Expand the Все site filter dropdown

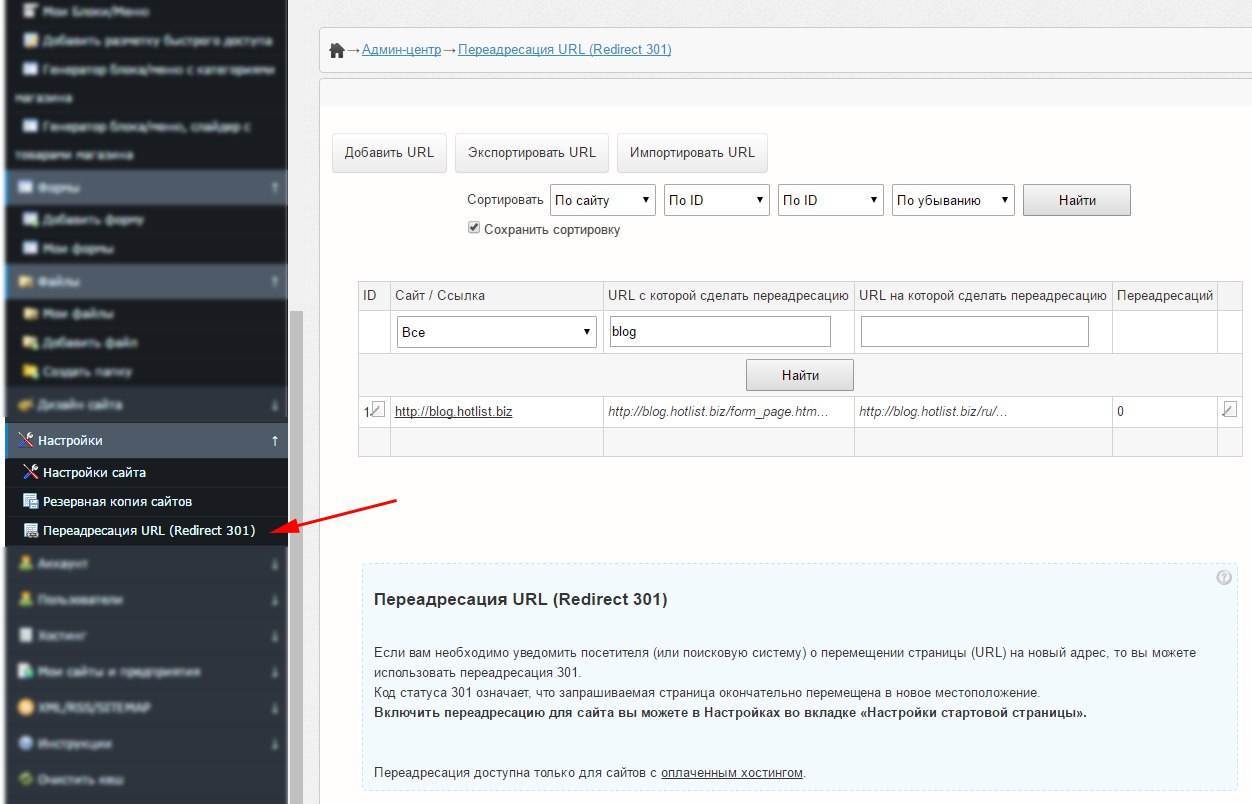[x=497, y=332]
